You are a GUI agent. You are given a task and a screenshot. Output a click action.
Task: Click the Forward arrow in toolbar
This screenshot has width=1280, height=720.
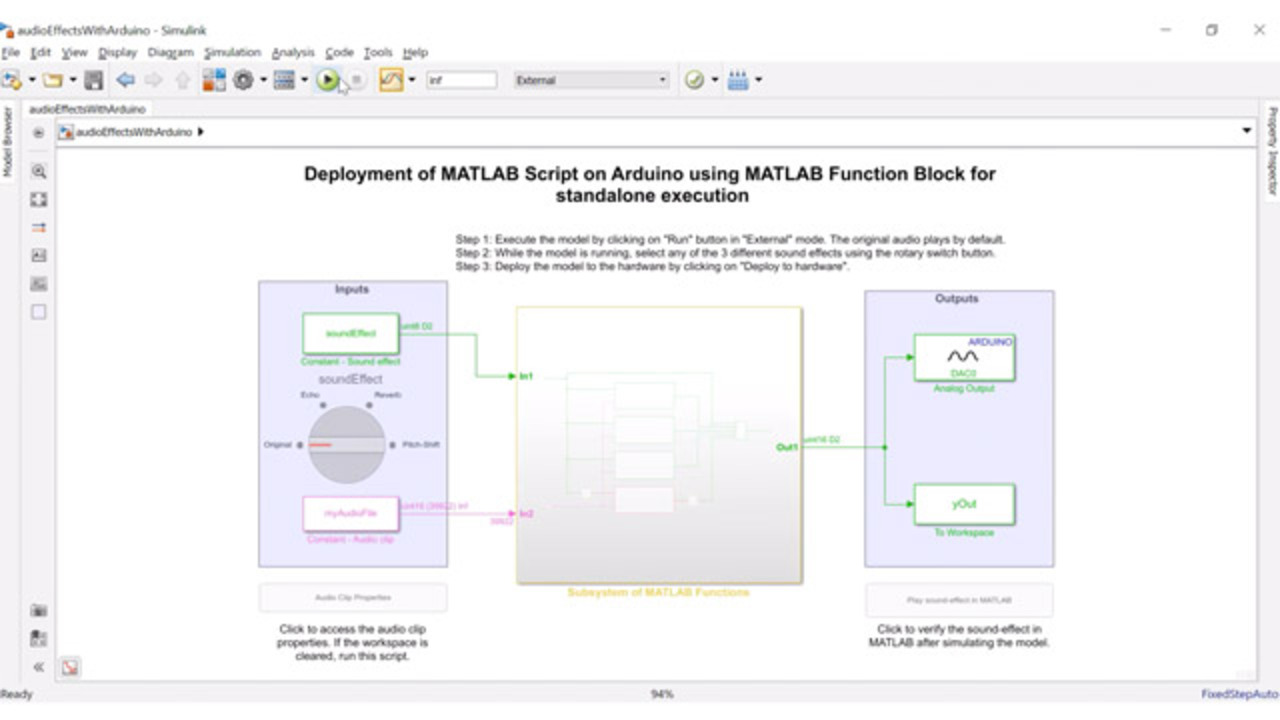coord(153,80)
